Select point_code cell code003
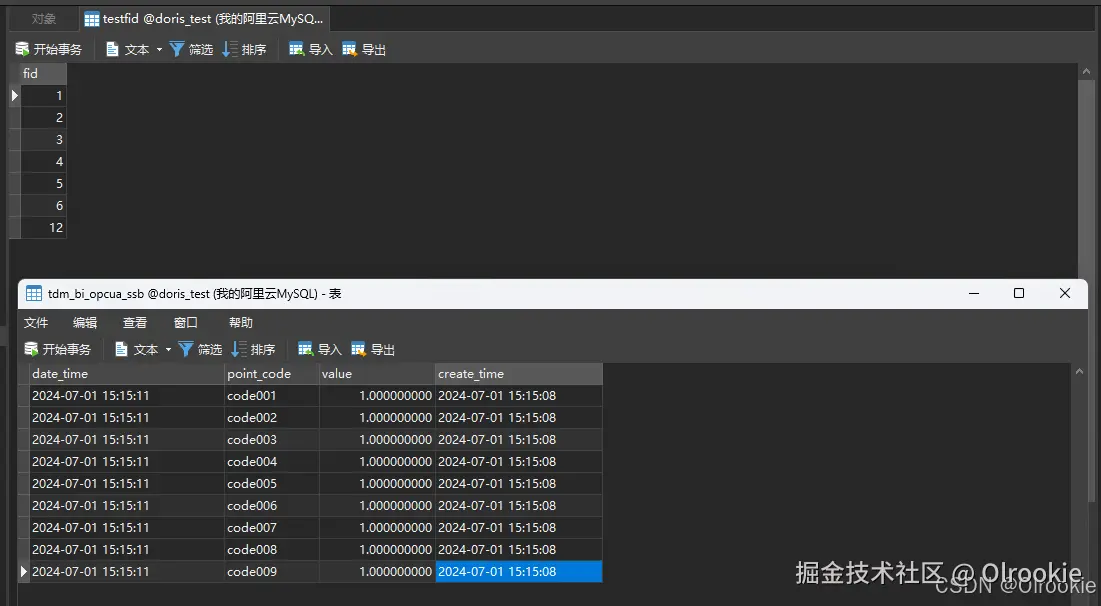This screenshot has width=1101, height=606. [x=272, y=440]
